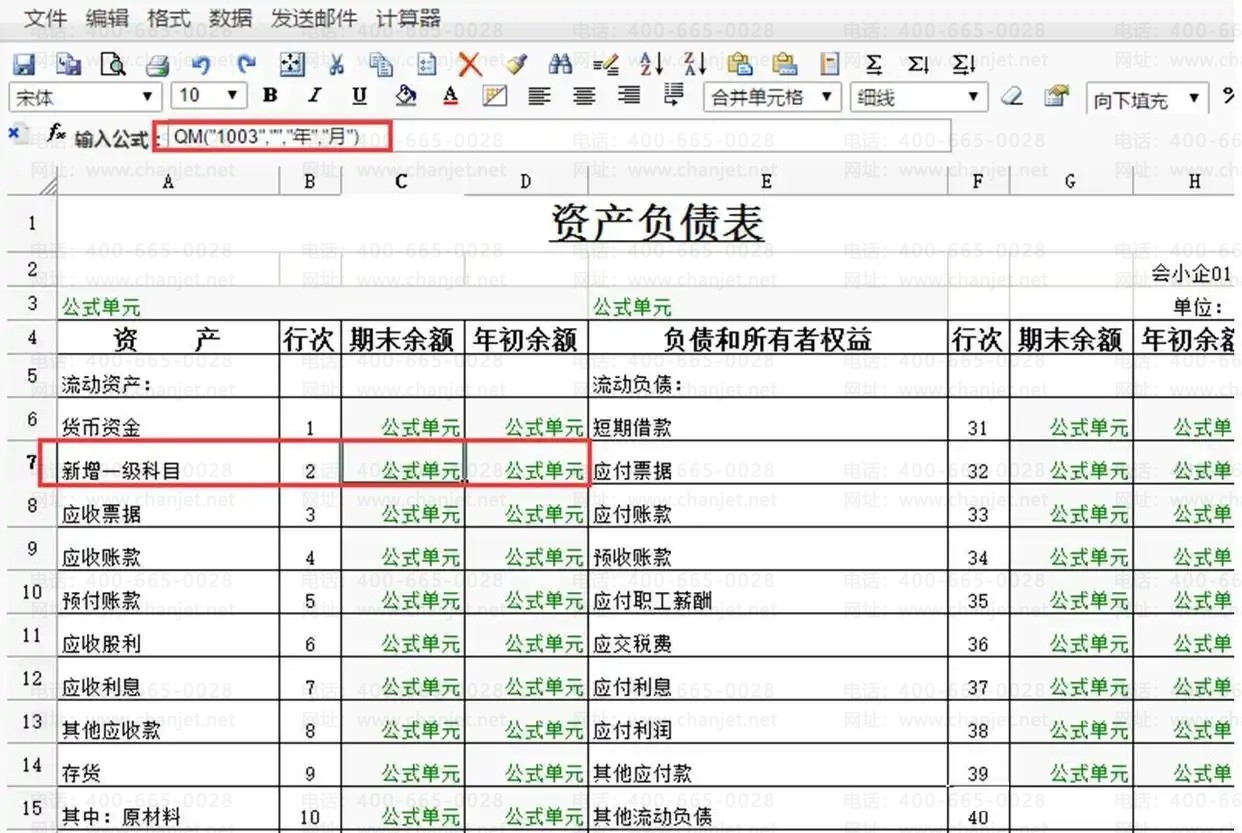Click the Save As icon with two disks
Image resolution: width=1242 pixels, height=833 pixels.
click(68, 65)
